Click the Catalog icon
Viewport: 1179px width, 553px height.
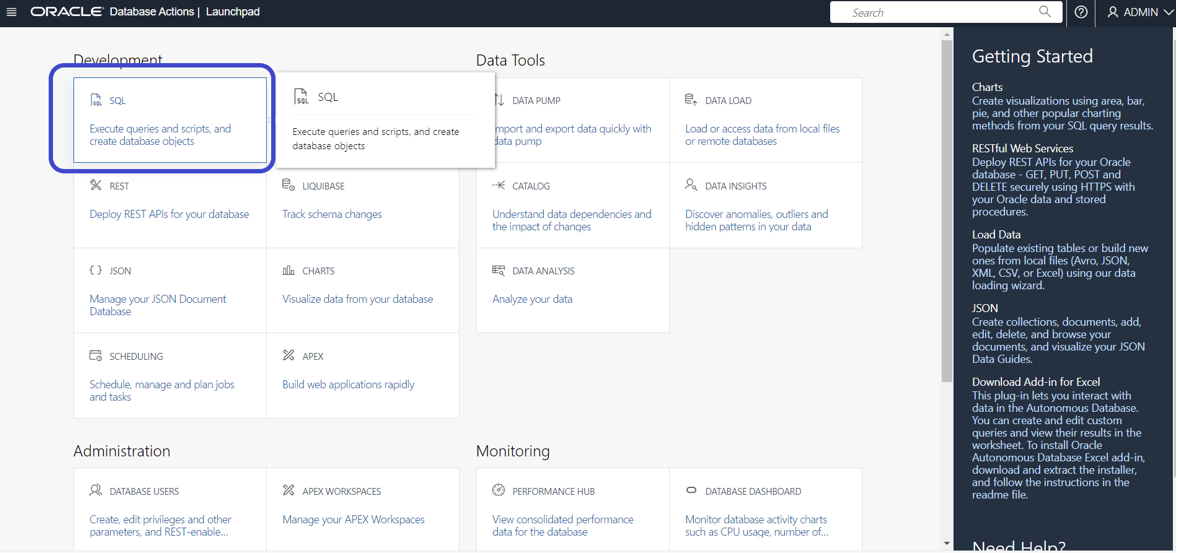499,185
